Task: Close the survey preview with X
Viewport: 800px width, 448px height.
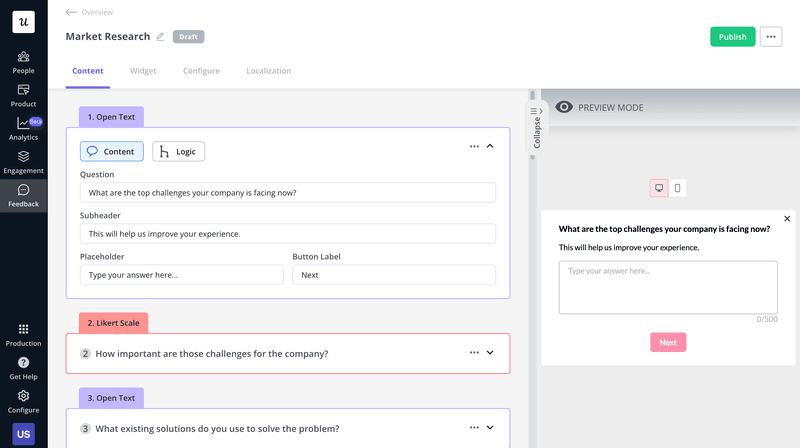Action: 787,218
